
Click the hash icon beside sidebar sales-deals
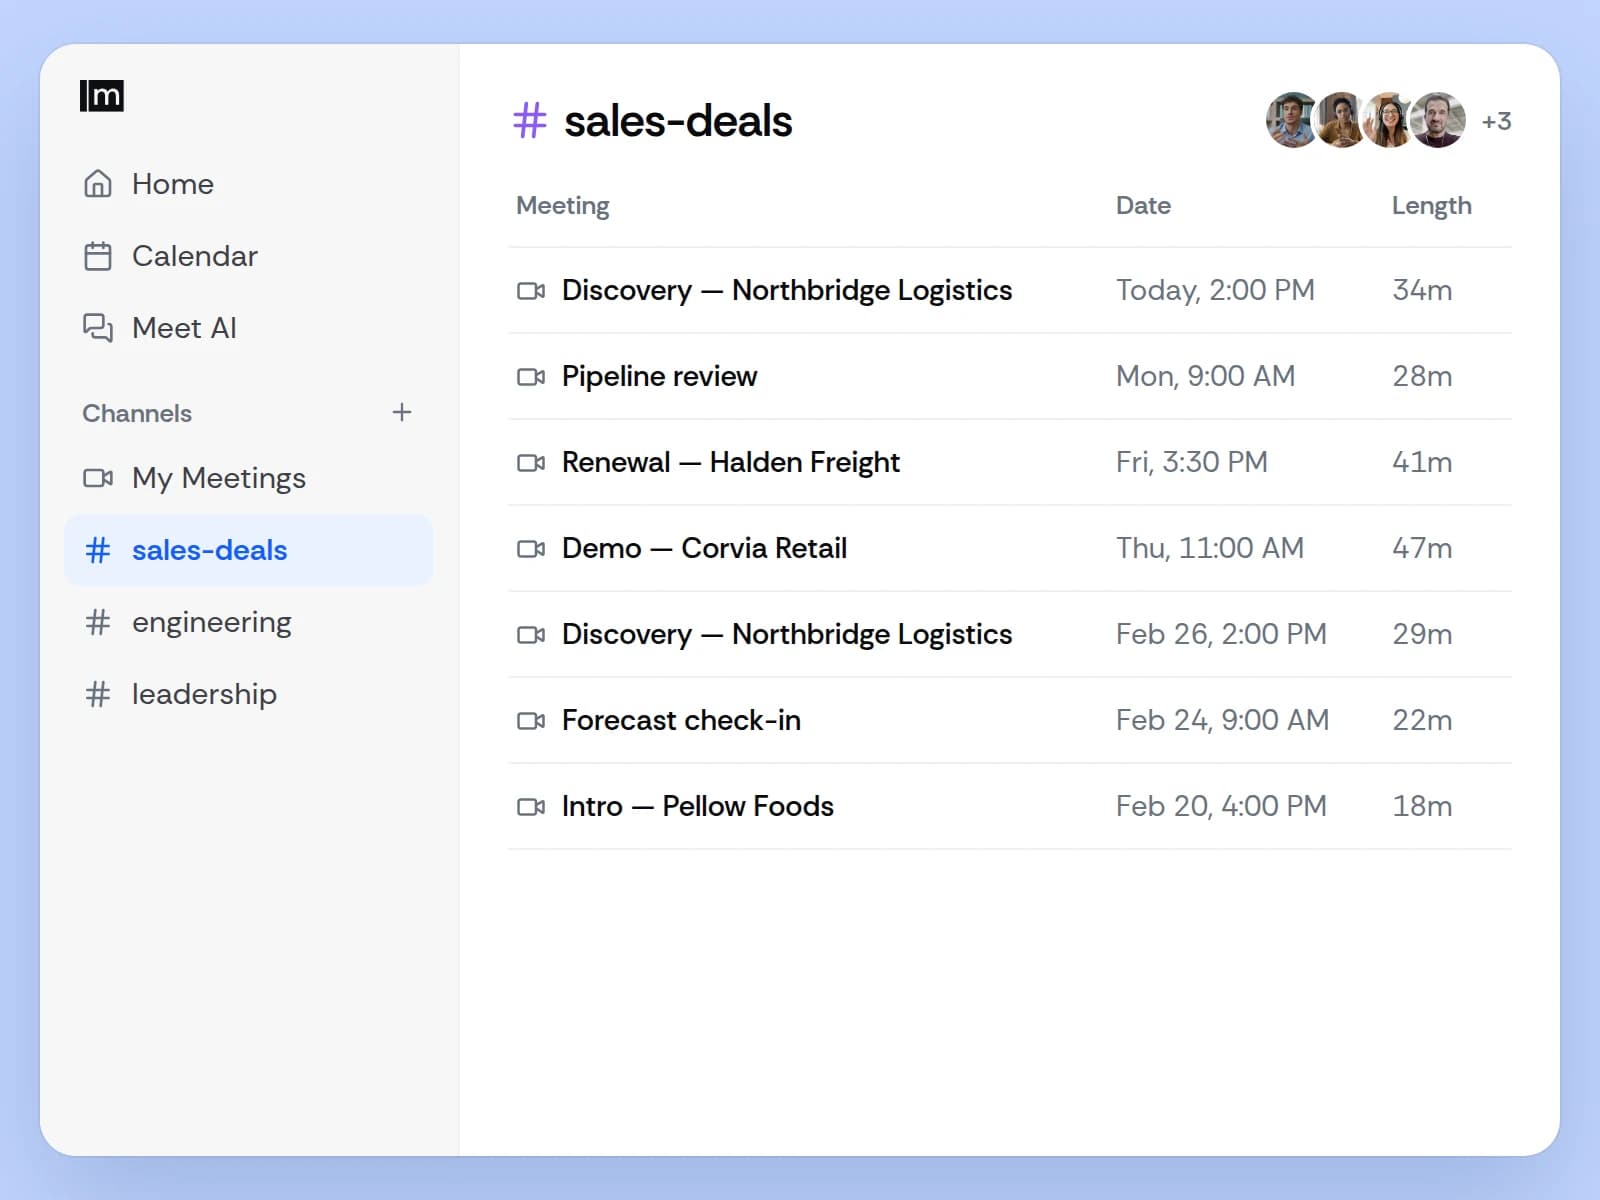pyautogui.click(x=98, y=550)
